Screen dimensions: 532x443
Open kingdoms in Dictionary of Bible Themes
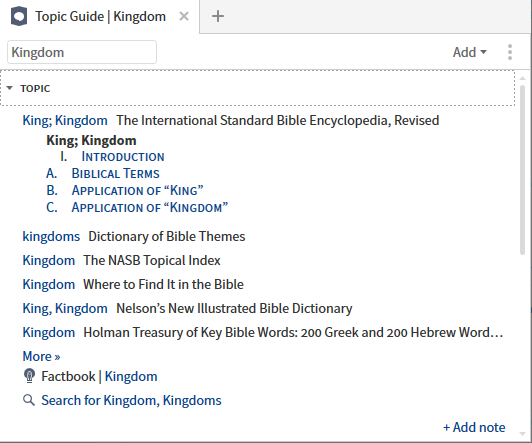click(x=51, y=236)
